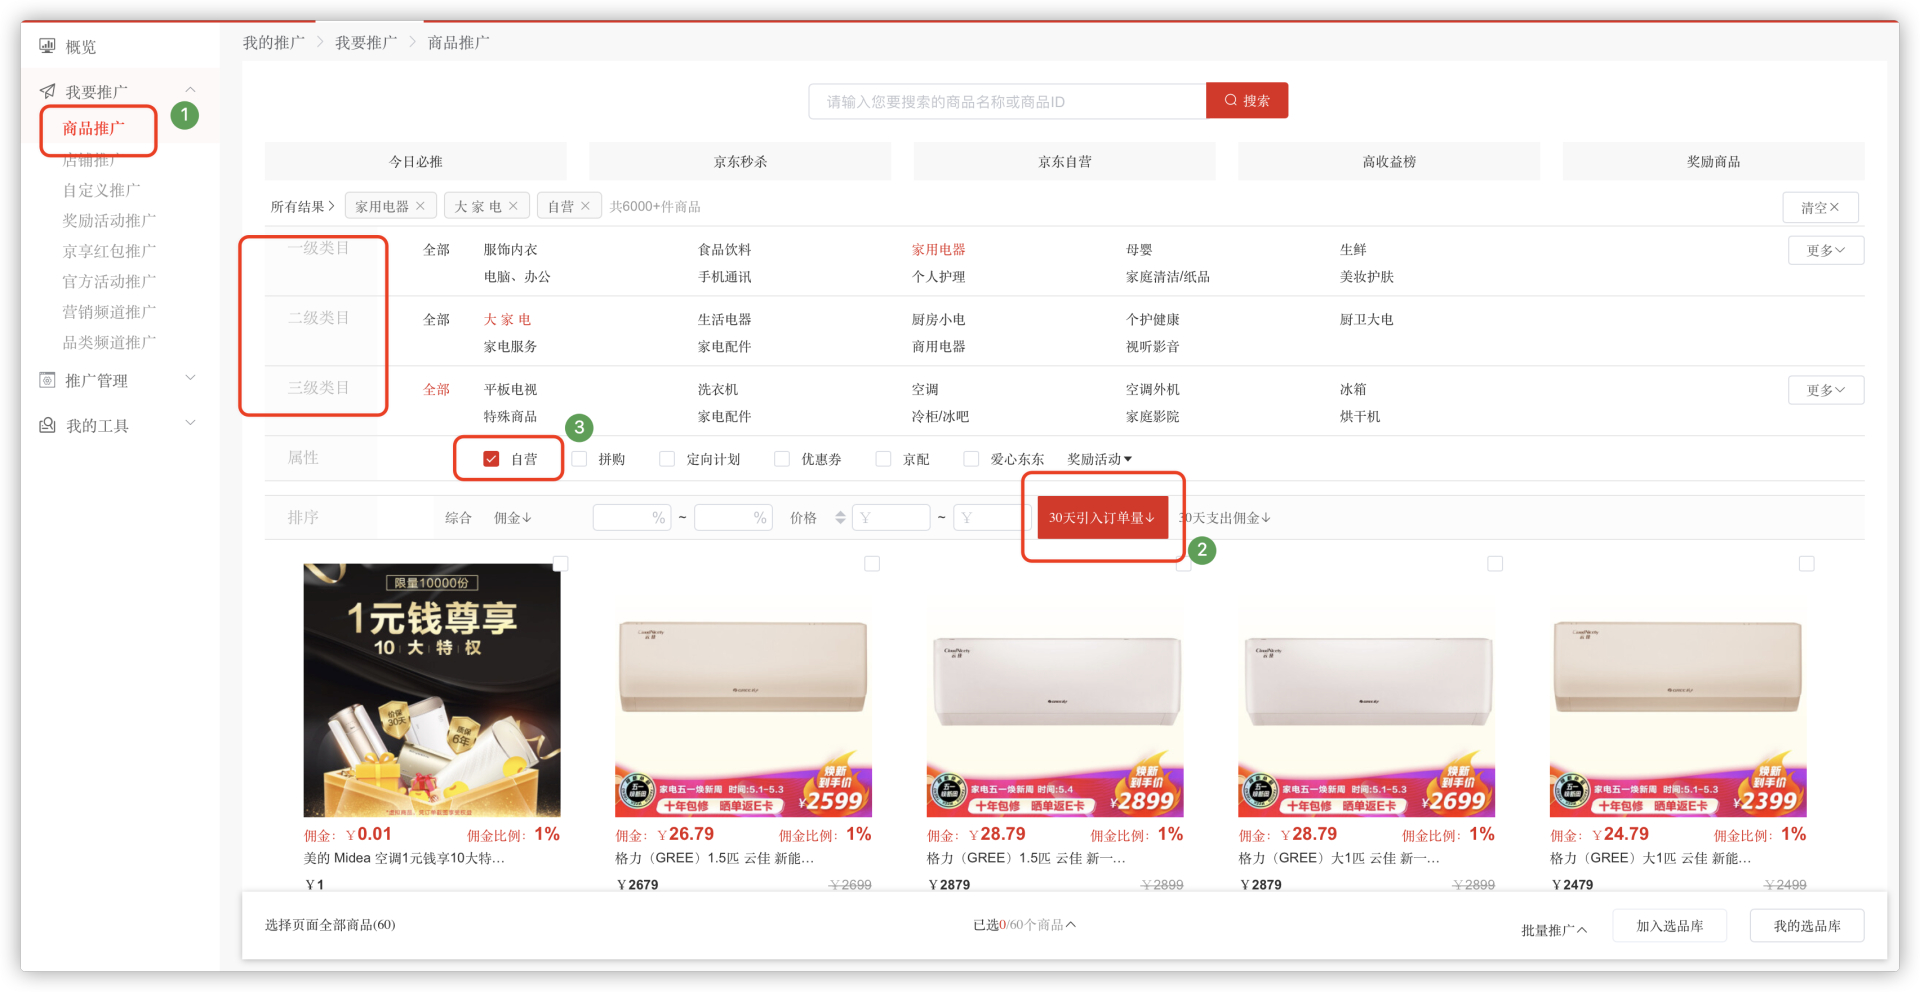Expand the 已选0/60个商品 selected list

(1024, 925)
